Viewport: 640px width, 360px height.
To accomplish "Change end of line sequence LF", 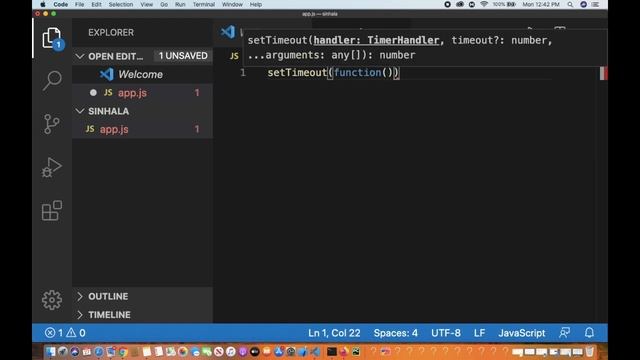I will pos(480,333).
